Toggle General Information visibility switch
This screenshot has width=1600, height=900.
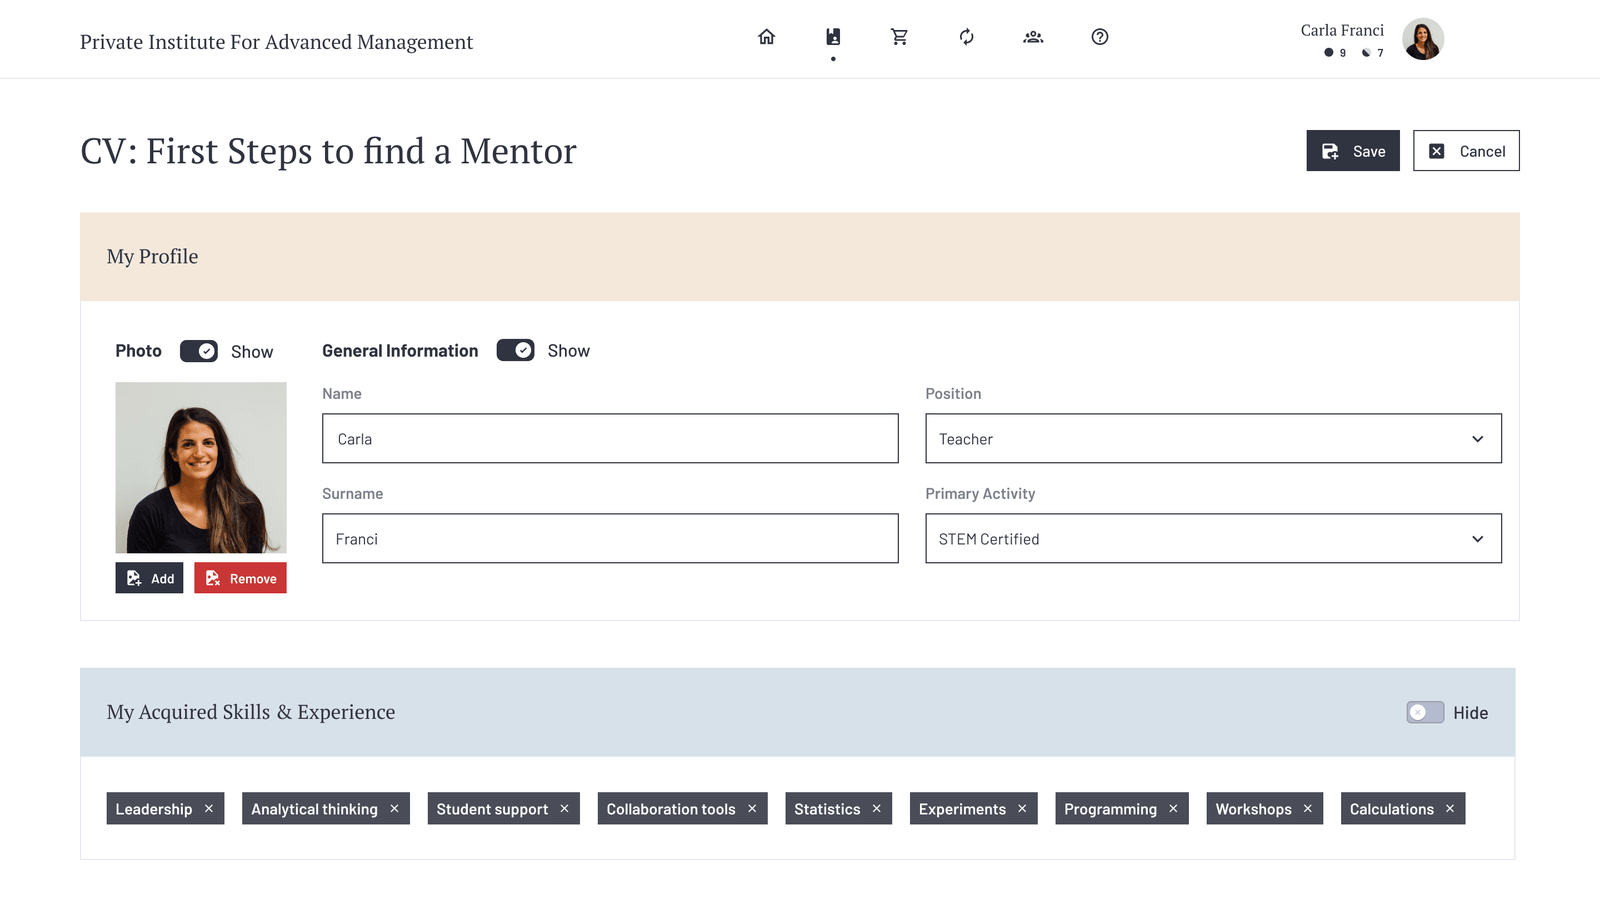pyautogui.click(x=515, y=350)
